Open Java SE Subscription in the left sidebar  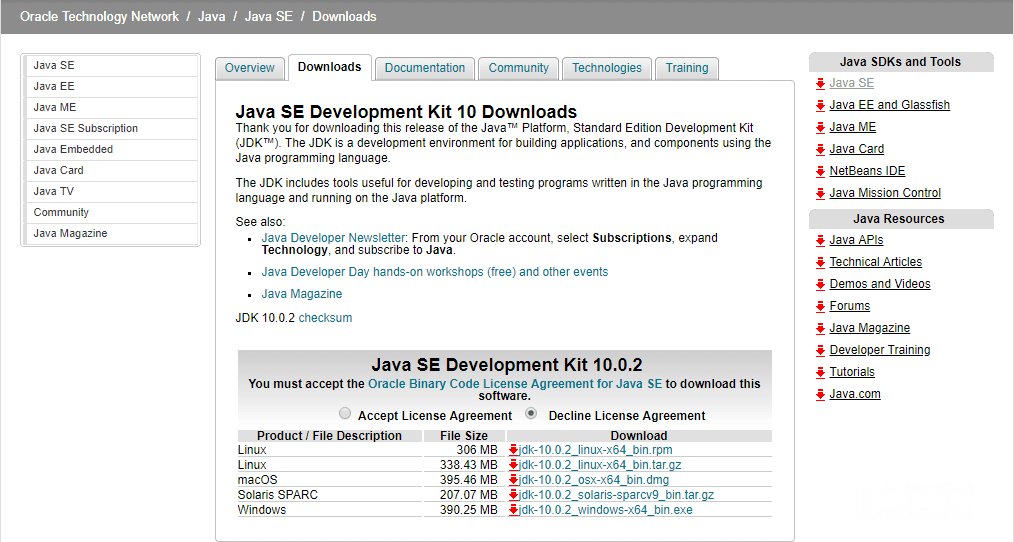point(86,128)
